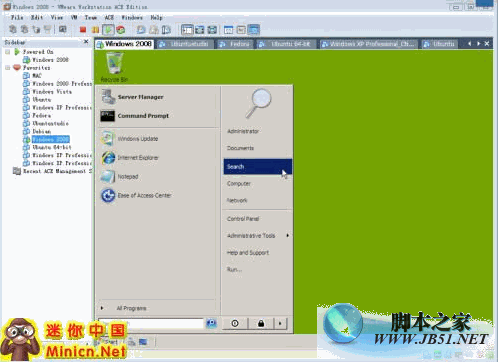
Task: Switch to Windows XP Professional tab
Action: click(x=369, y=44)
